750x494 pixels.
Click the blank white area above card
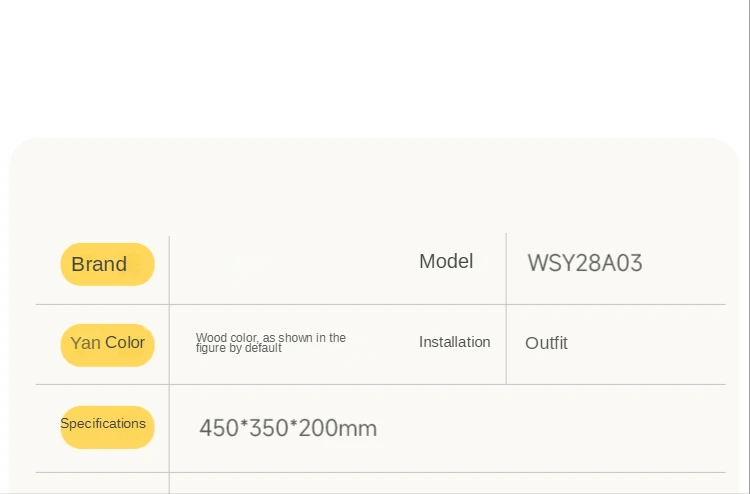[x=373, y=67]
